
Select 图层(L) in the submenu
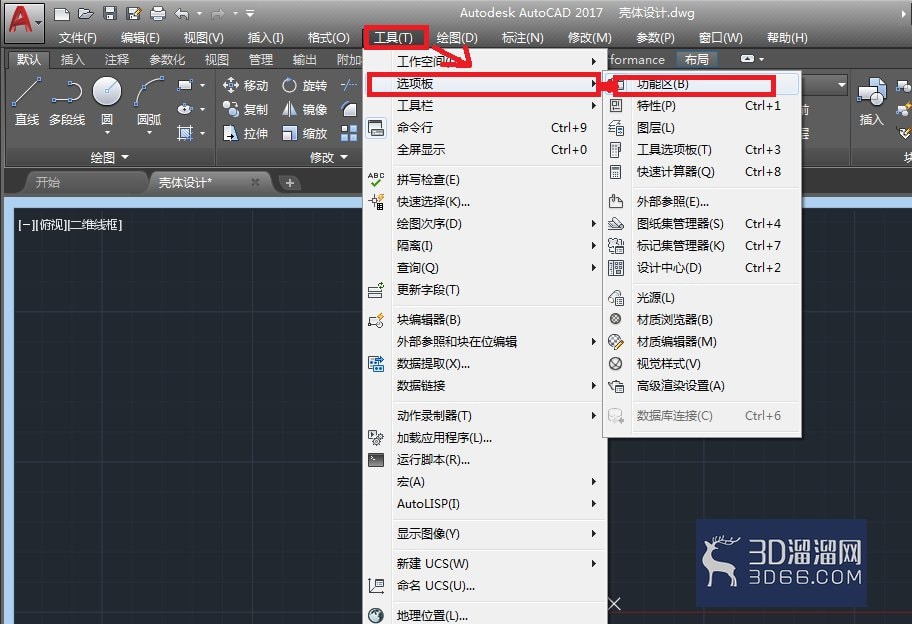coord(702,128)
